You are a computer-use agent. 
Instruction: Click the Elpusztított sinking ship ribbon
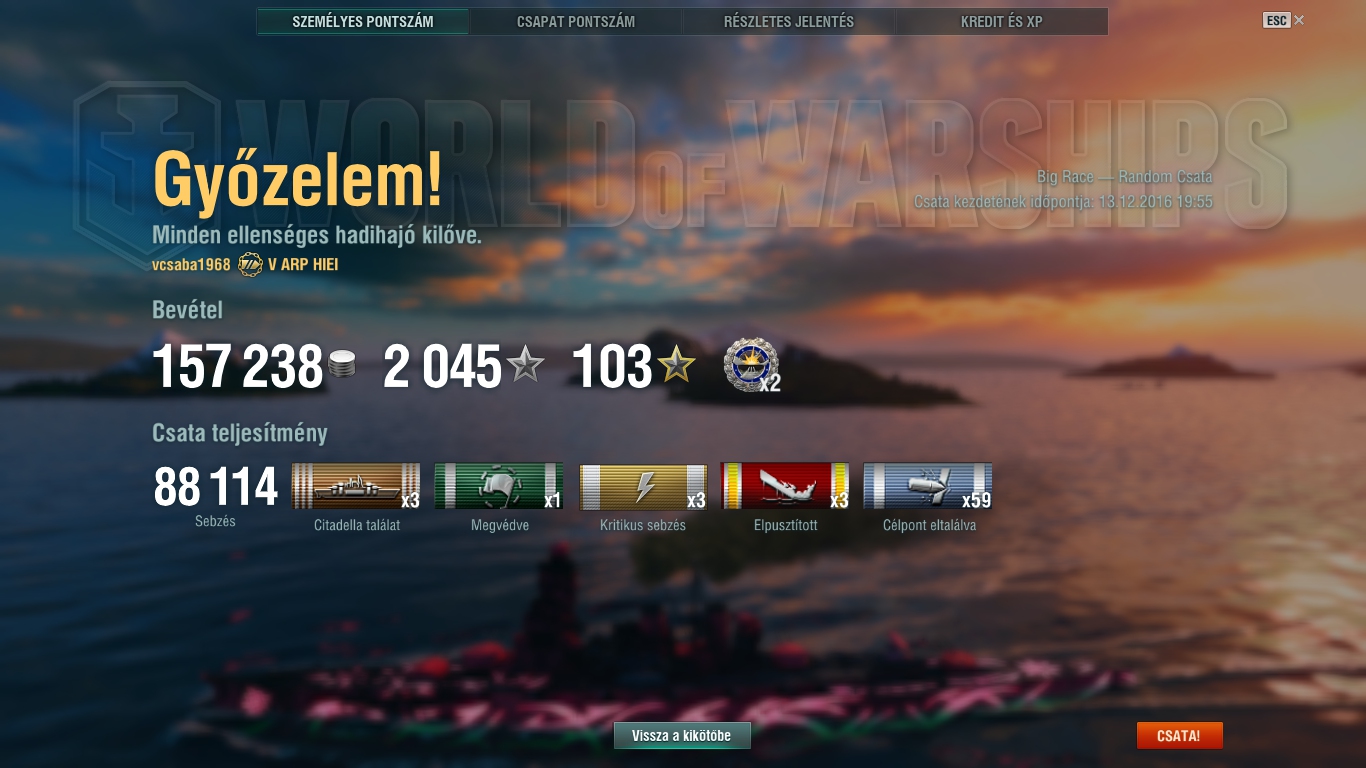coord(785,487)
